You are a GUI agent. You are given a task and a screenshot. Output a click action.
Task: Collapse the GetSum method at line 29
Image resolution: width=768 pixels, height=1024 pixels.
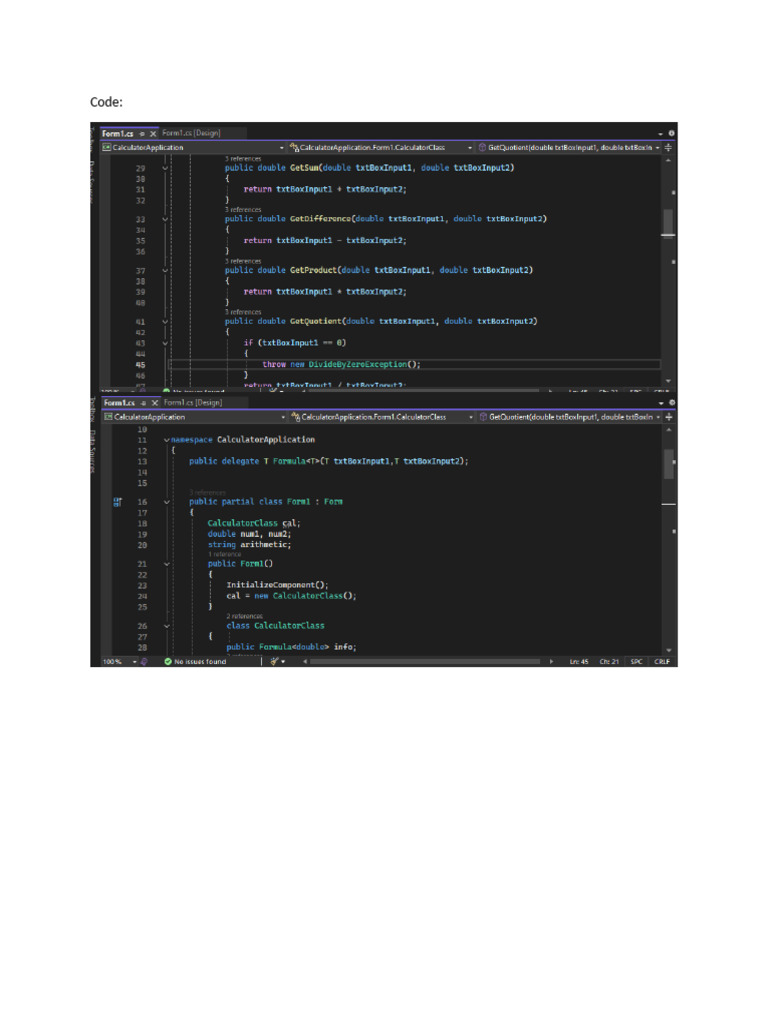click(x=165, y=168)
